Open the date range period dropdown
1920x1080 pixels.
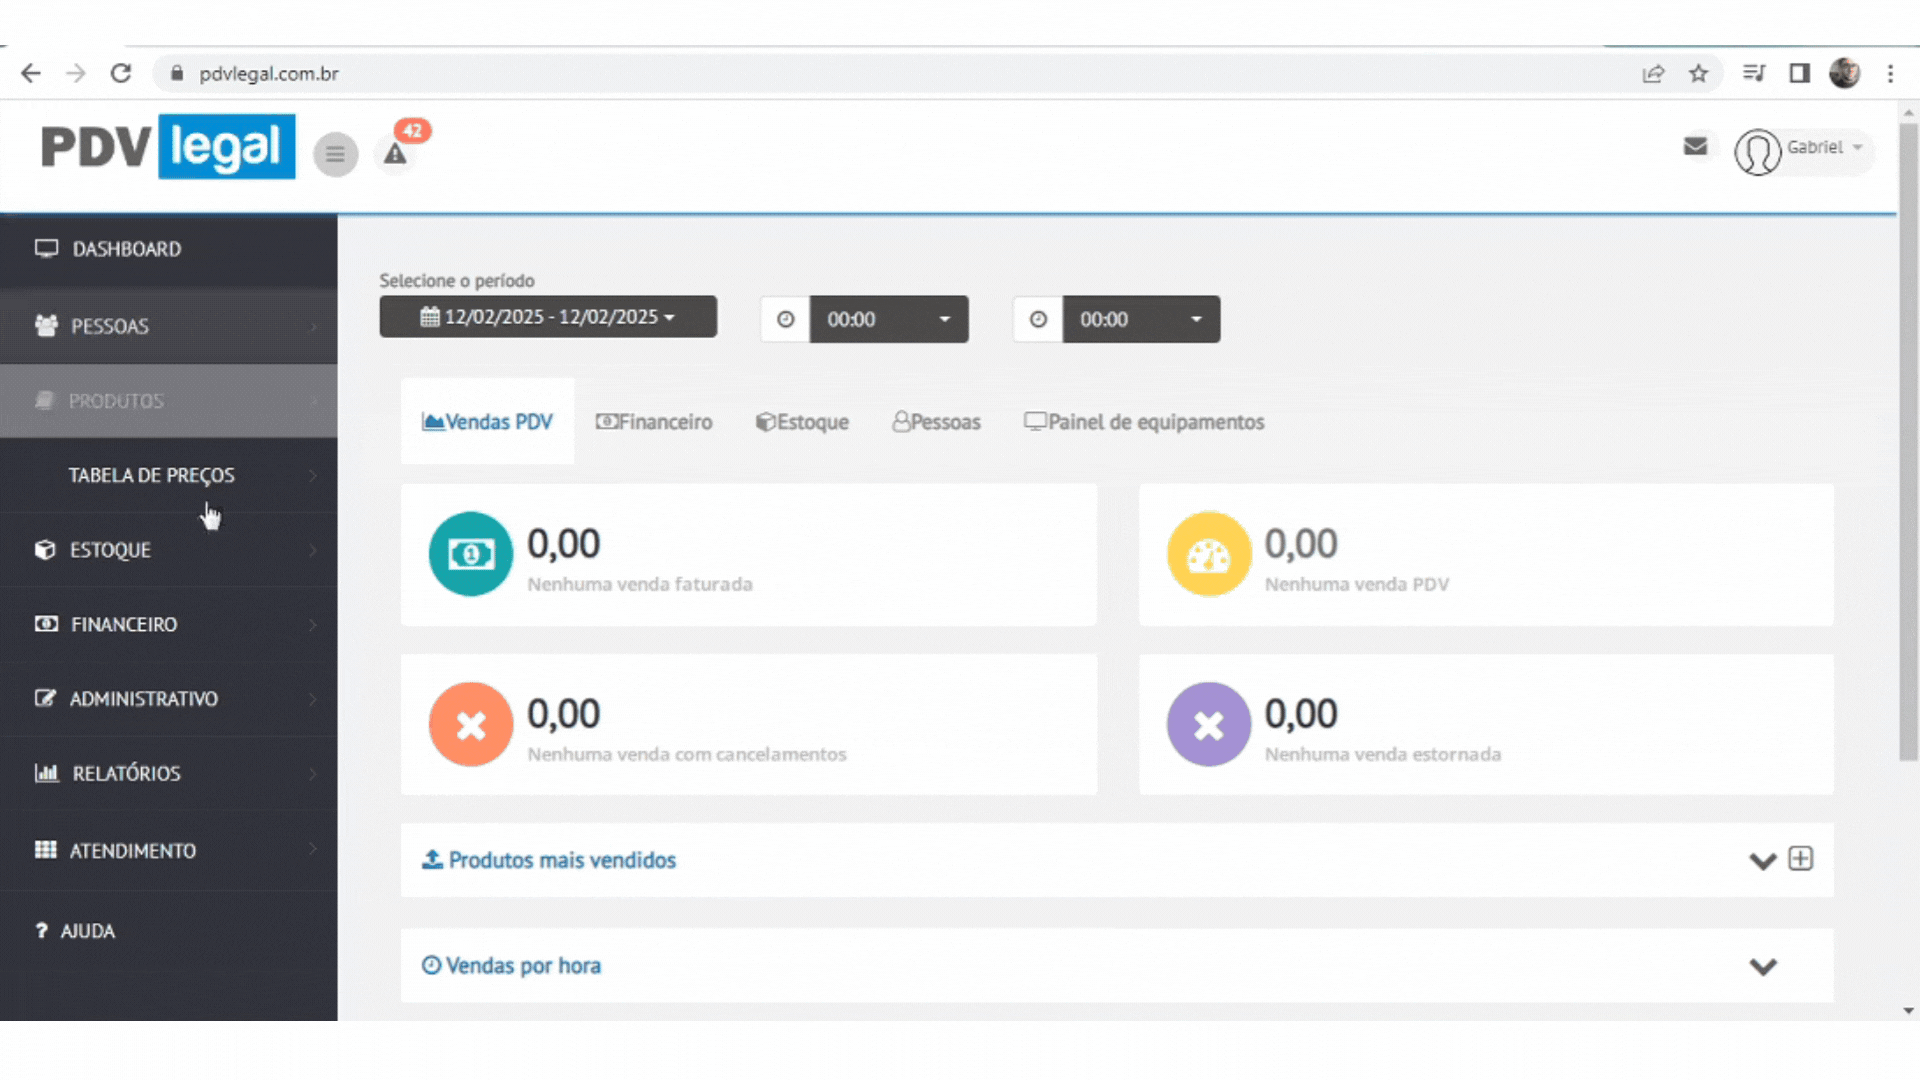548,317
